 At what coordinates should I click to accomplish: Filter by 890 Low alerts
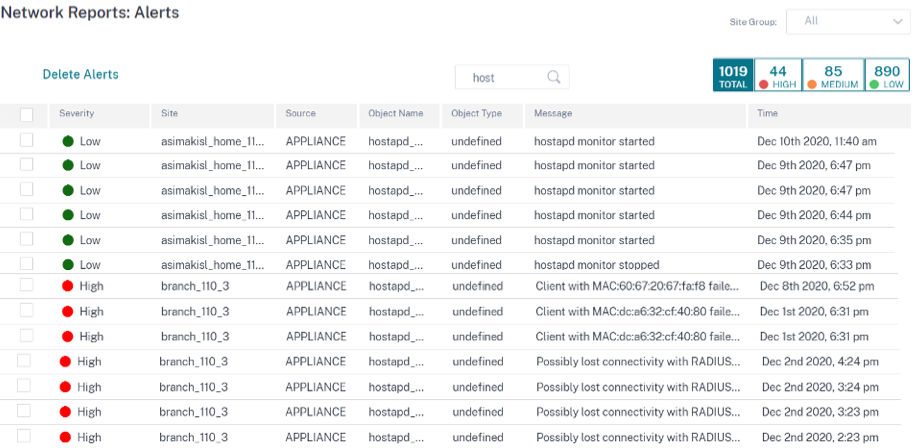coord(887,77)
